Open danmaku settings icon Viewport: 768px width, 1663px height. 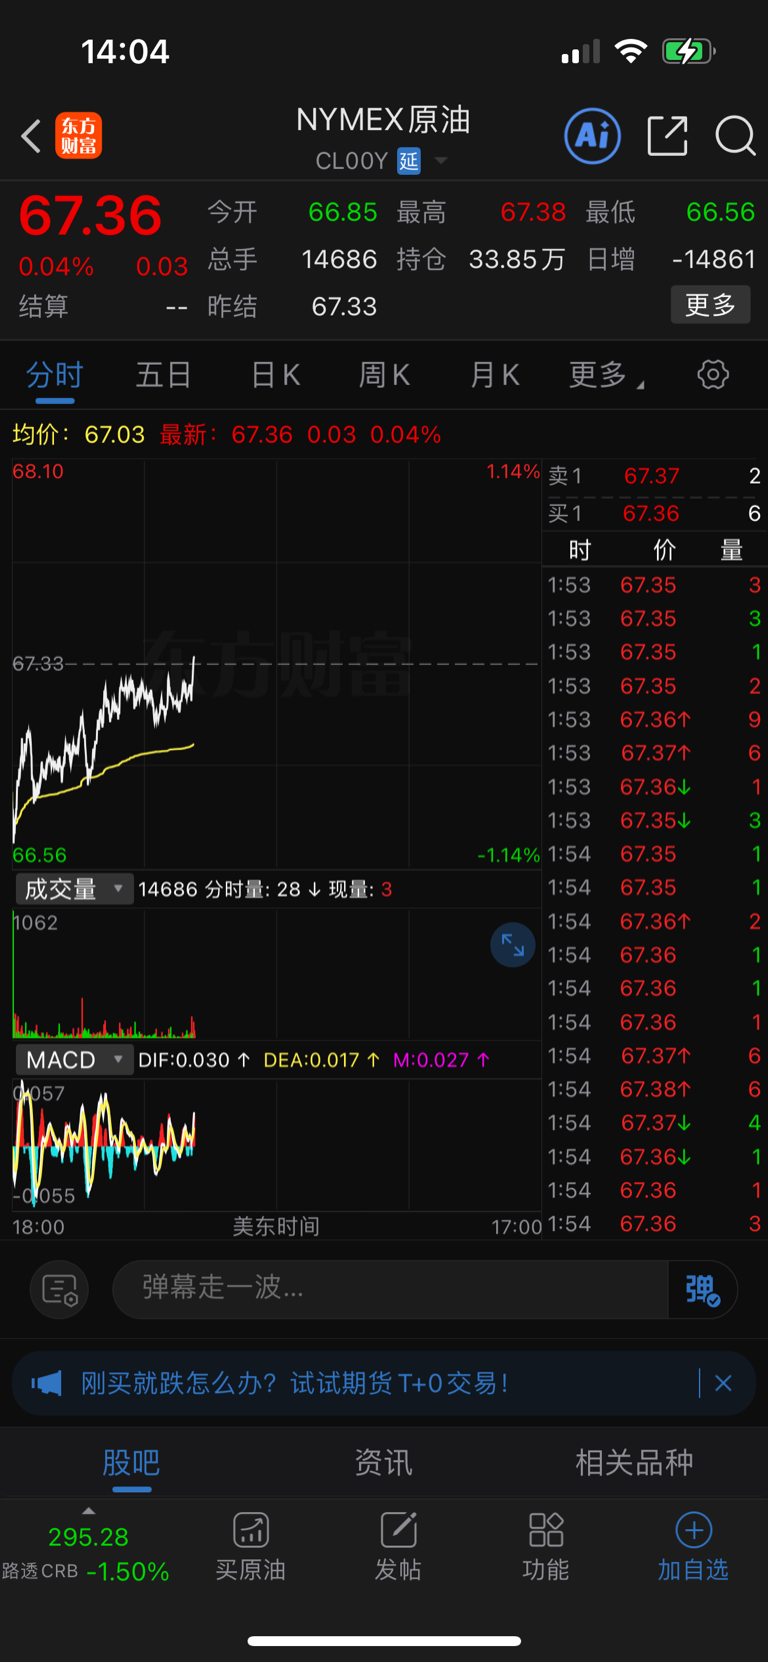point(60,1290)
